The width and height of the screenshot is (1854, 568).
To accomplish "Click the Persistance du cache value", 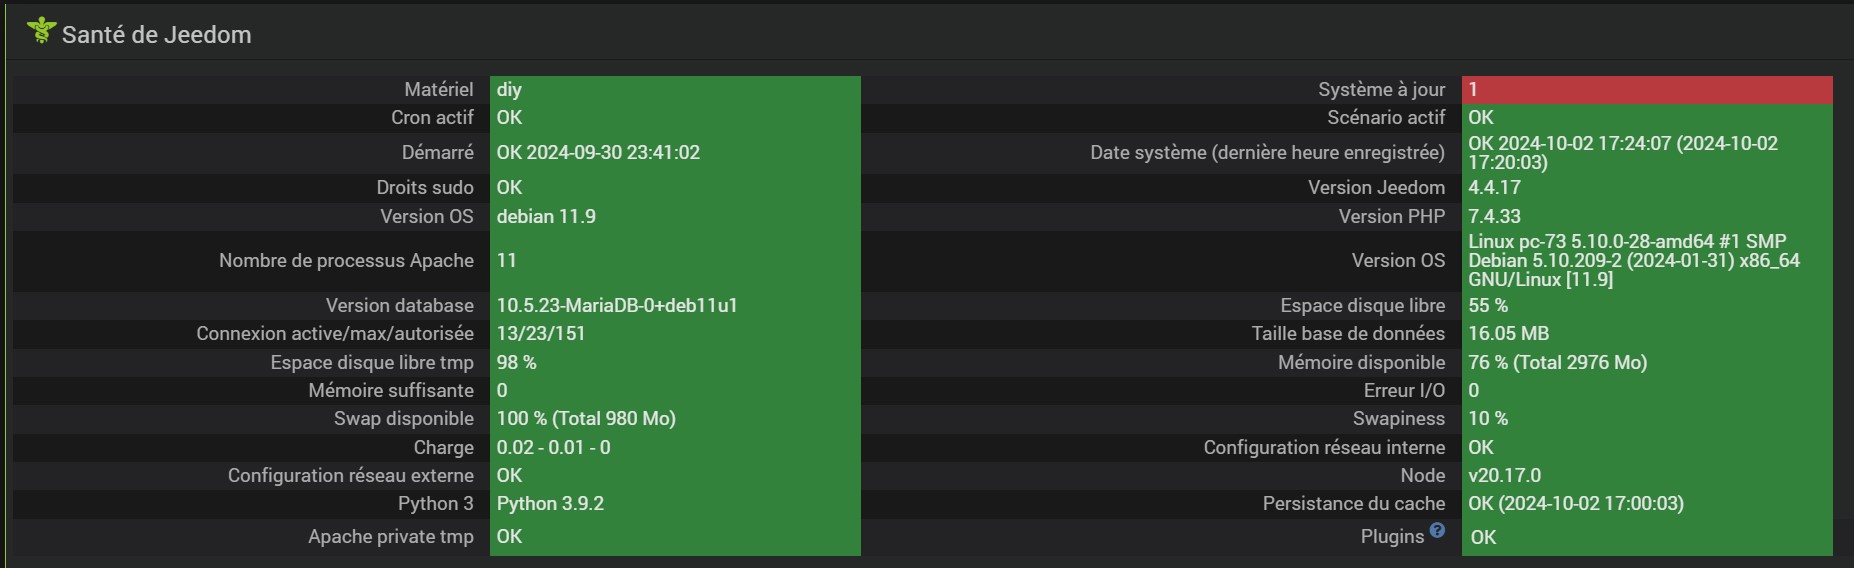I will pos(1575,504).
